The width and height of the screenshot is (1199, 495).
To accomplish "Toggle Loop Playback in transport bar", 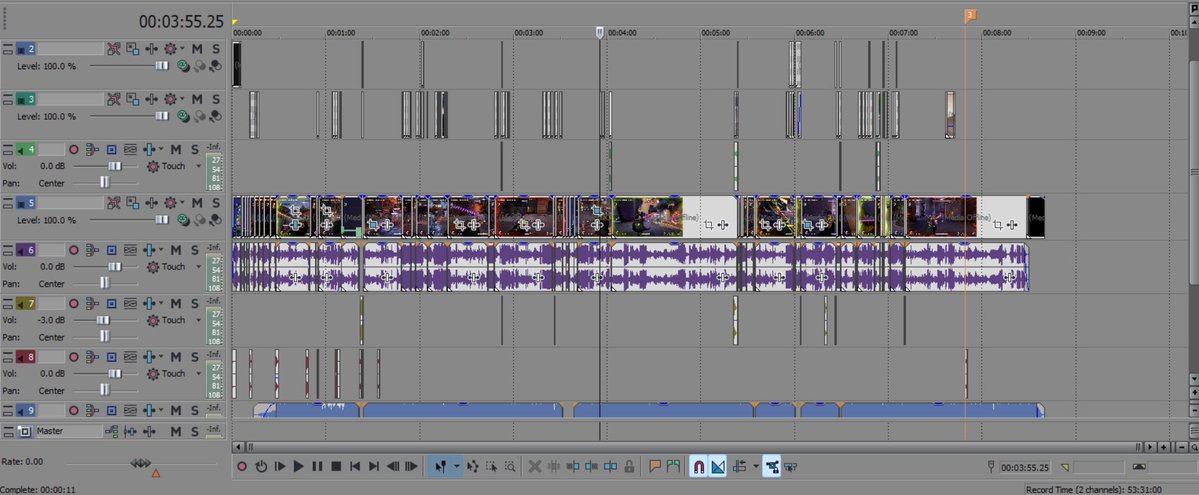I will [261, 466].
